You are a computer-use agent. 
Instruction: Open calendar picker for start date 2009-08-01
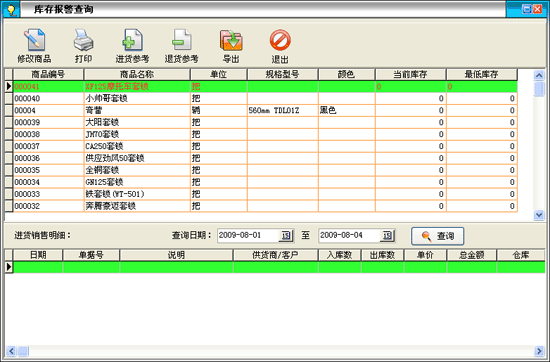pos(286,235)
